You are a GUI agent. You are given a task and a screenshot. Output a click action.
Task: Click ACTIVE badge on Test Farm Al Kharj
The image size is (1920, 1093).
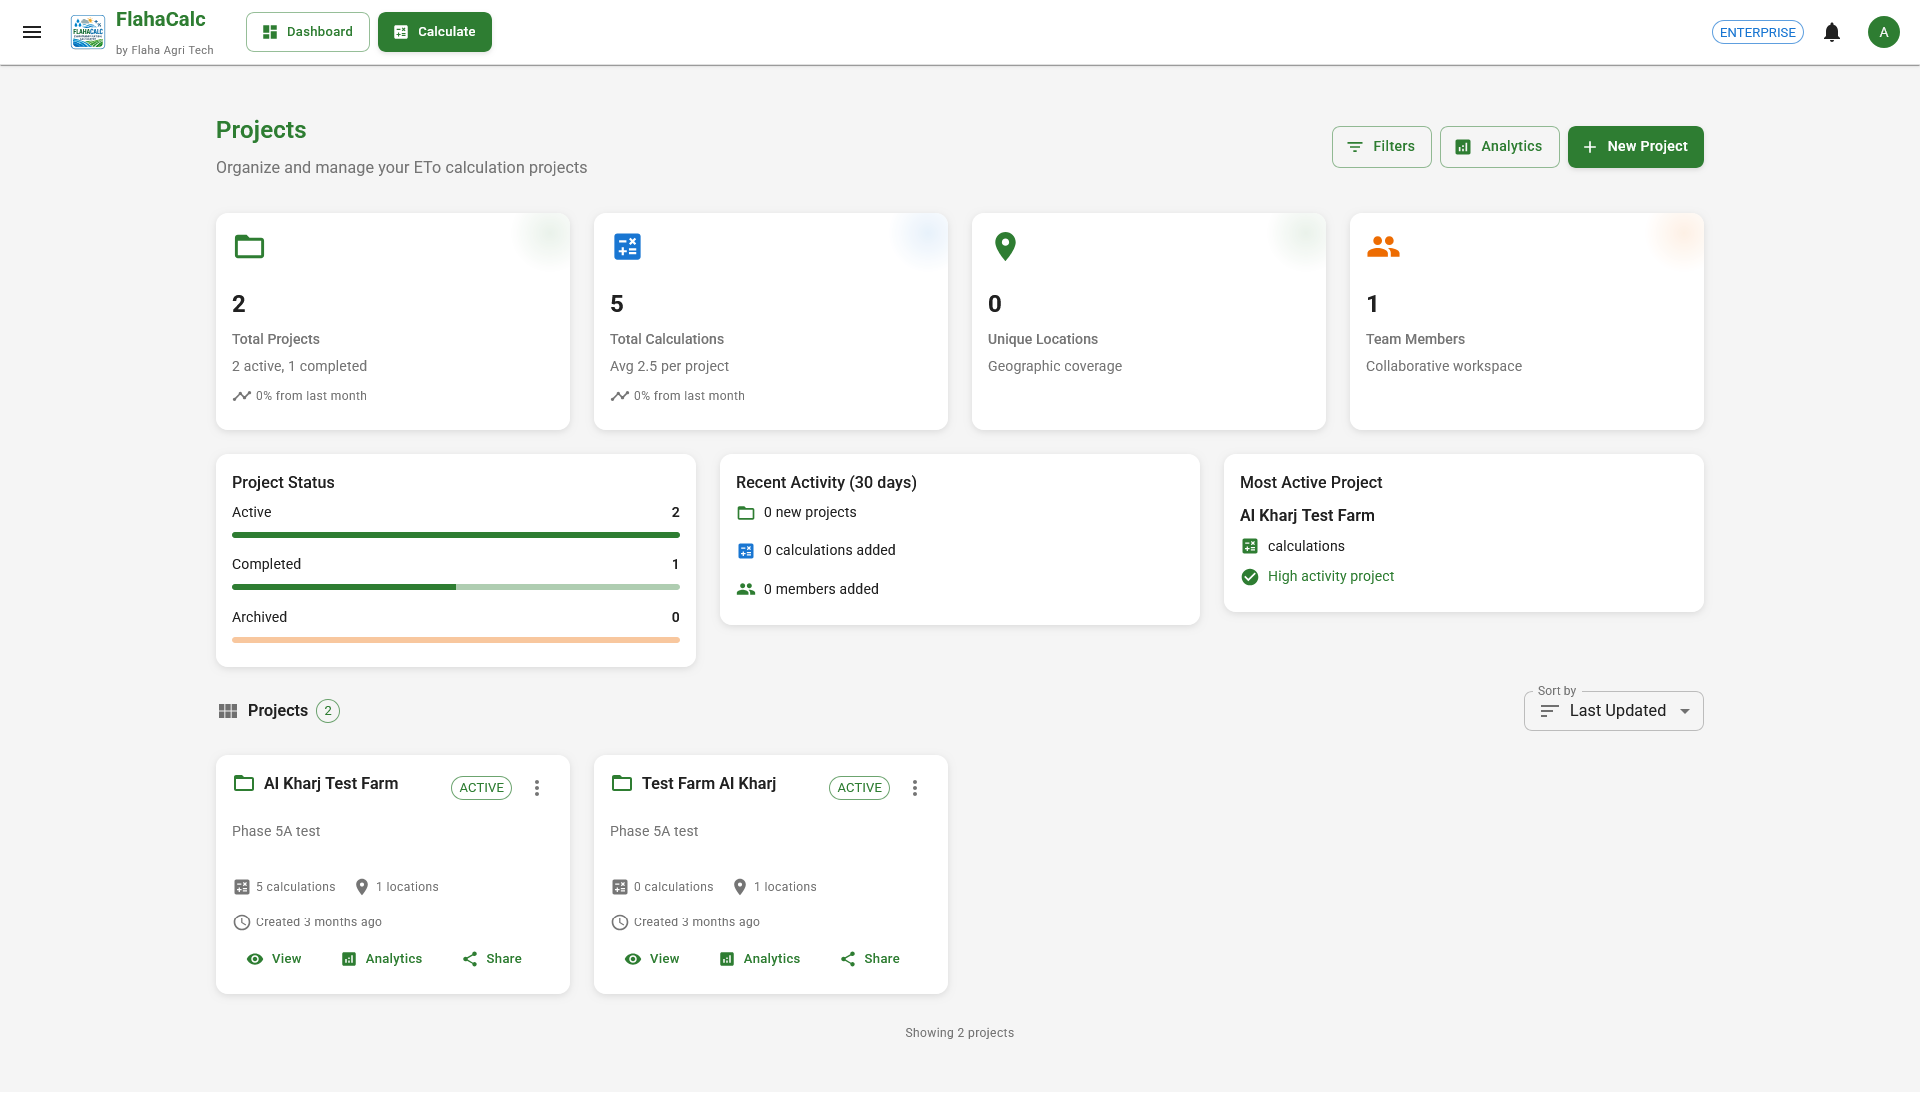[860, 788]
